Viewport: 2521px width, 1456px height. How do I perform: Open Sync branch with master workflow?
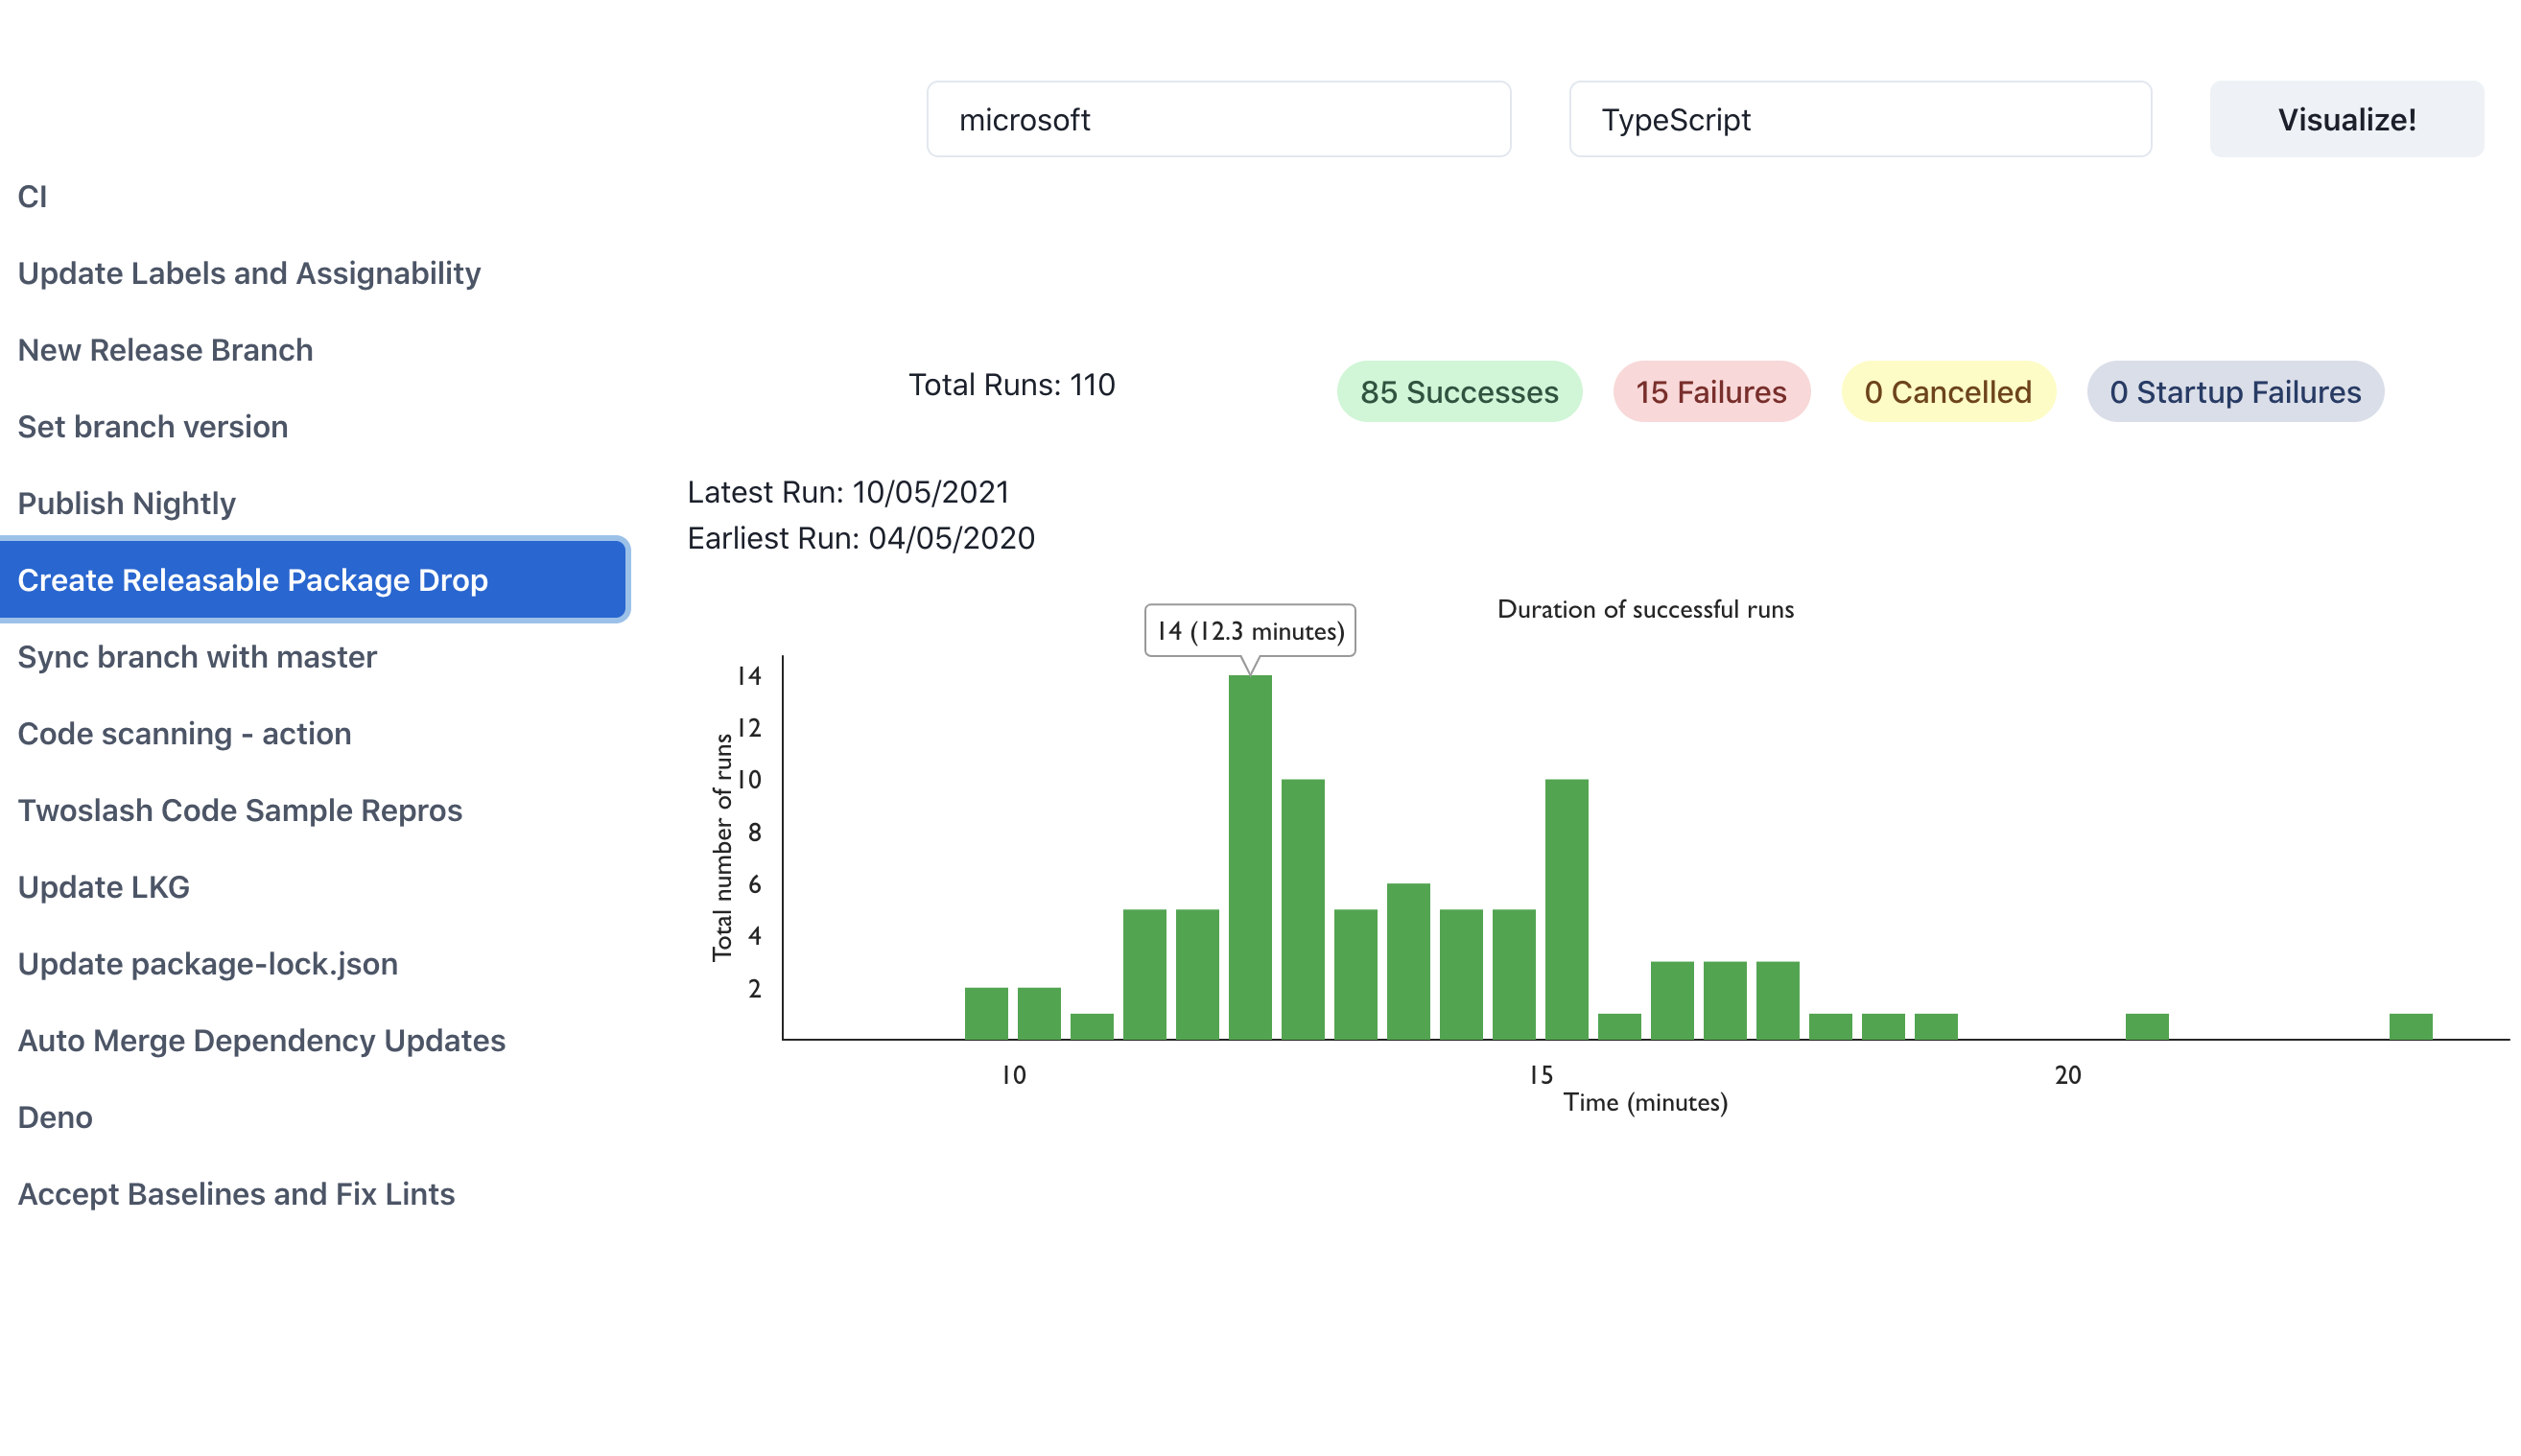coord(197,657)
